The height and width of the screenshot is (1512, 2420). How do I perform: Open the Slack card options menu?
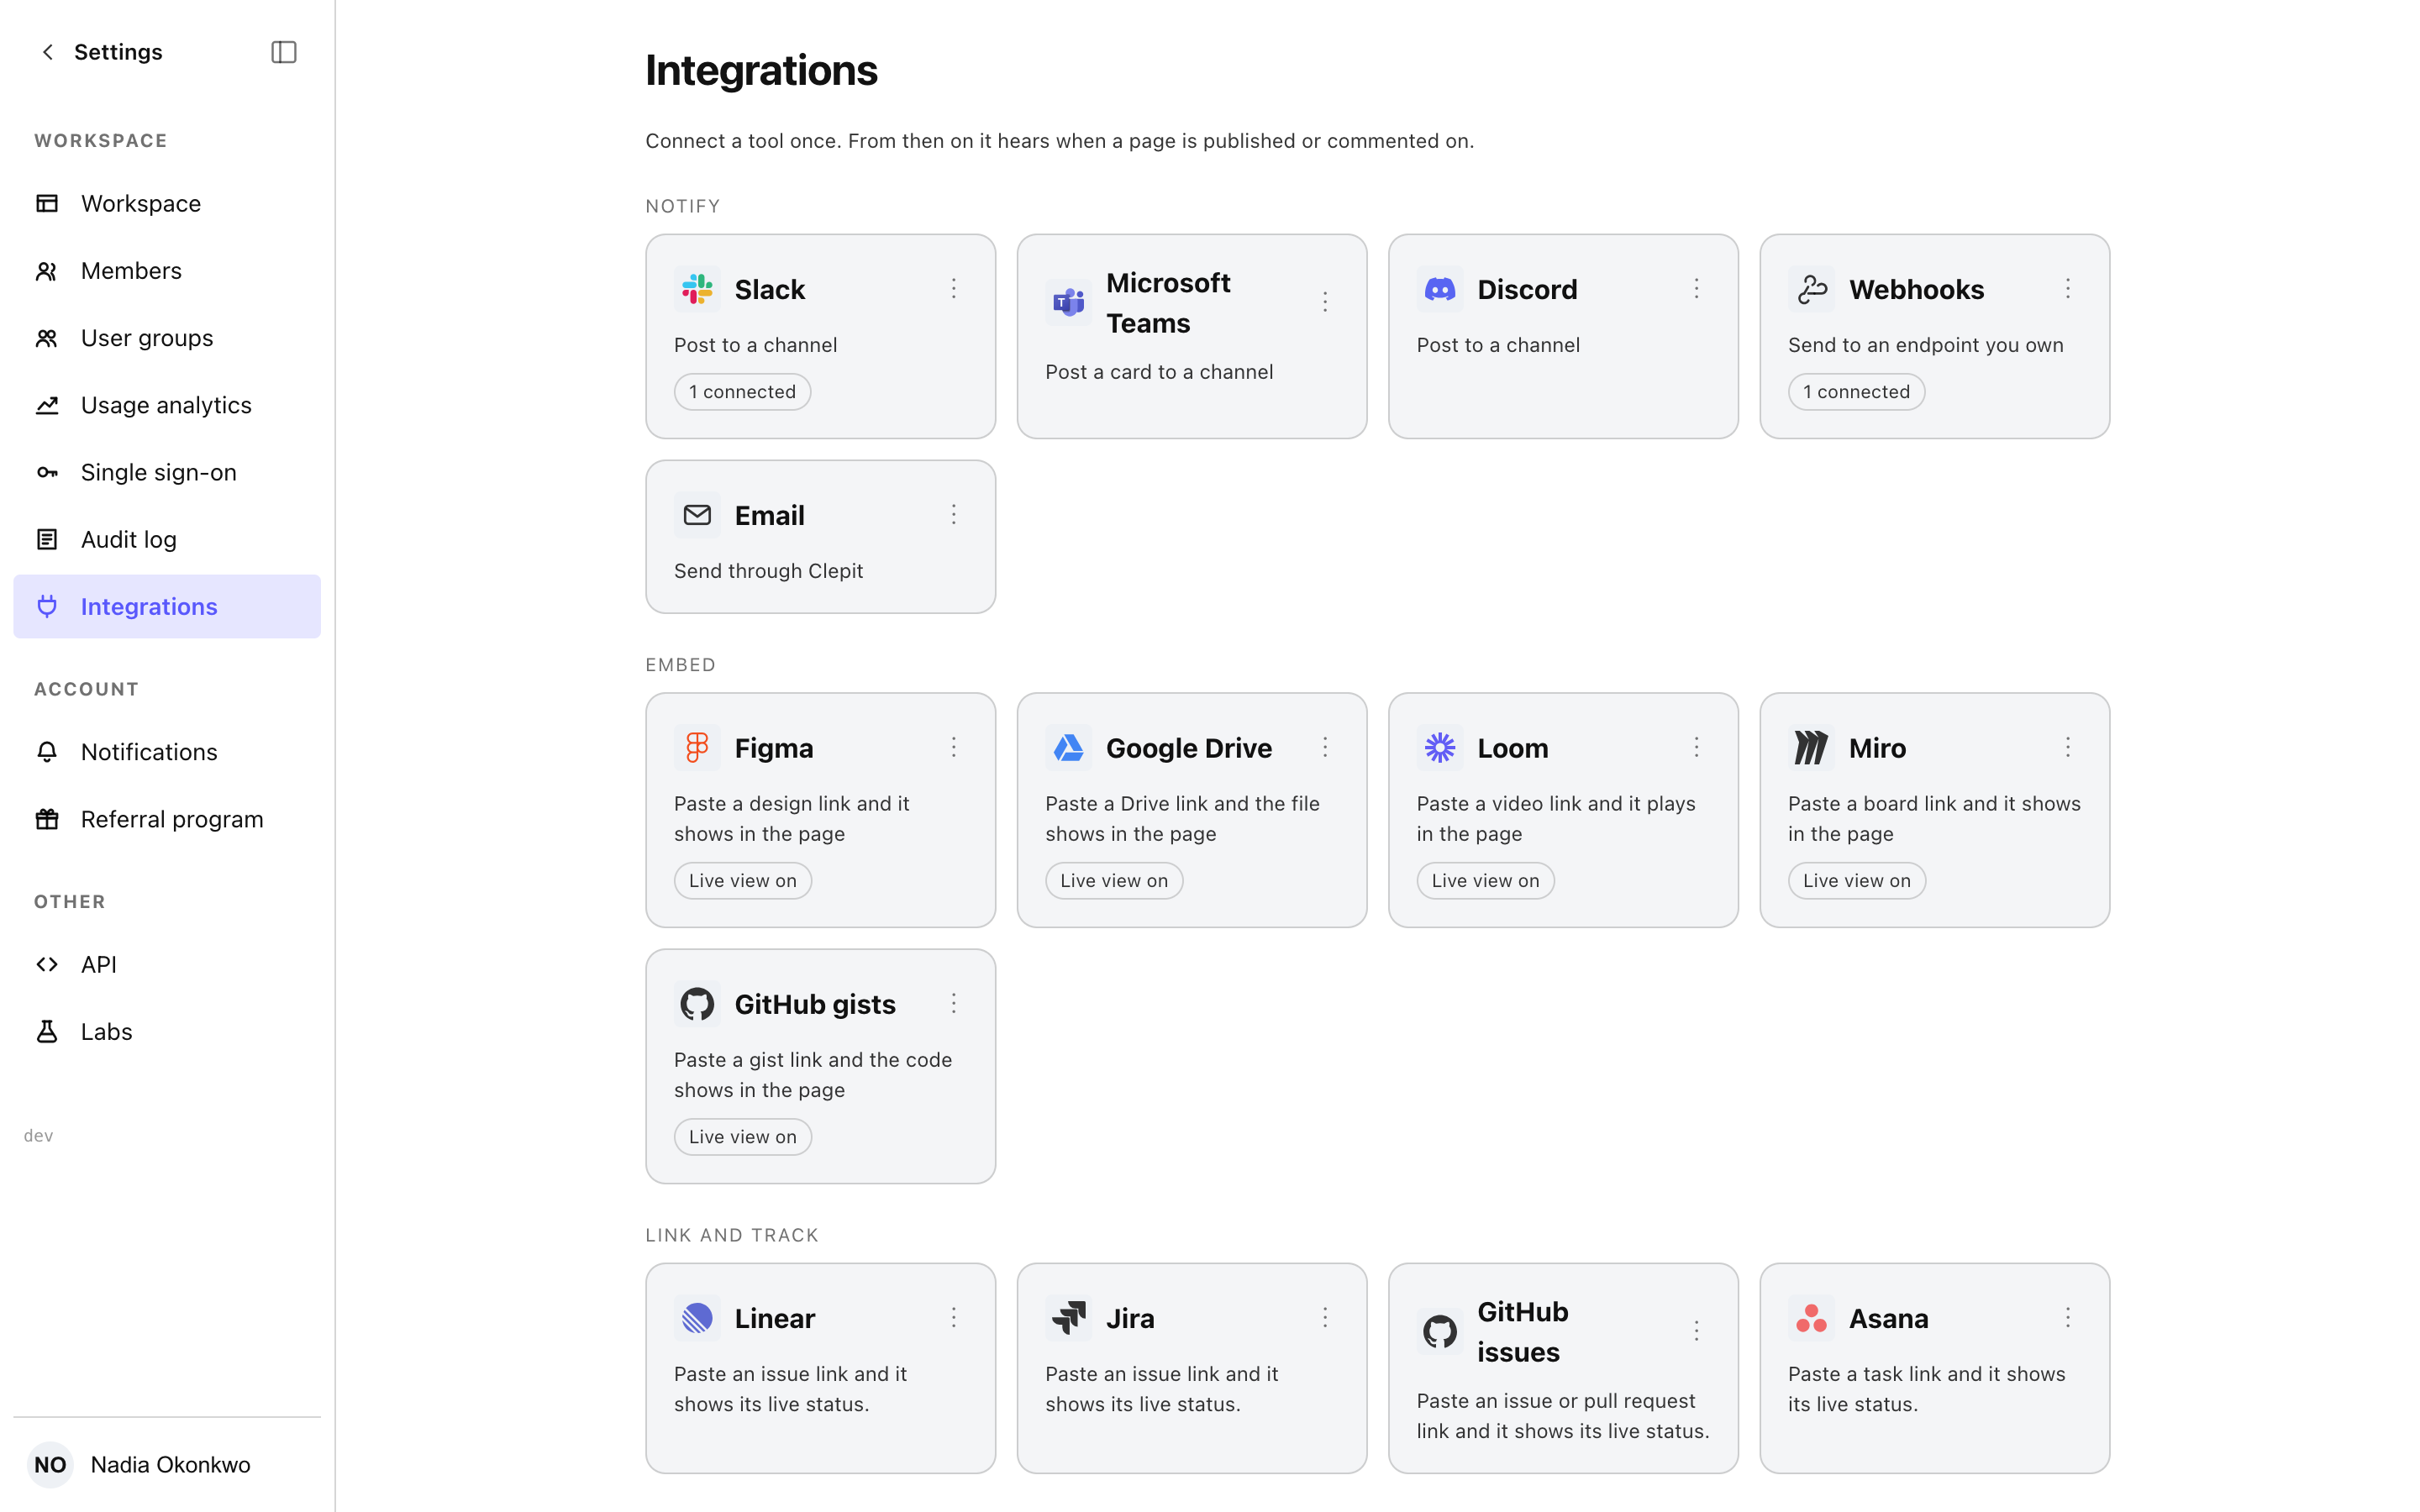[954, 289]
